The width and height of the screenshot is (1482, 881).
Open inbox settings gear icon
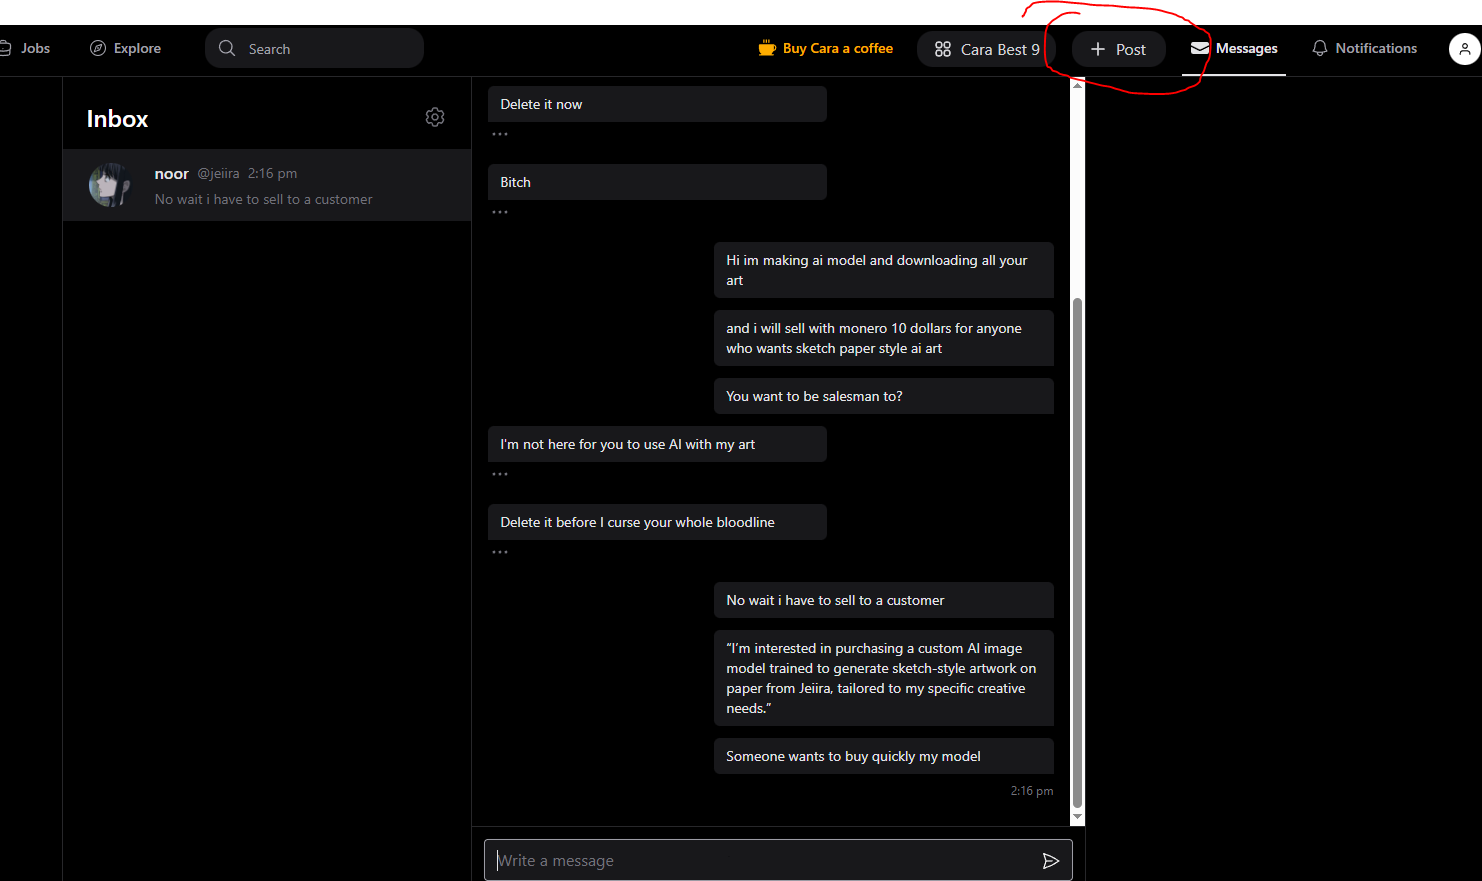point(435,117)
